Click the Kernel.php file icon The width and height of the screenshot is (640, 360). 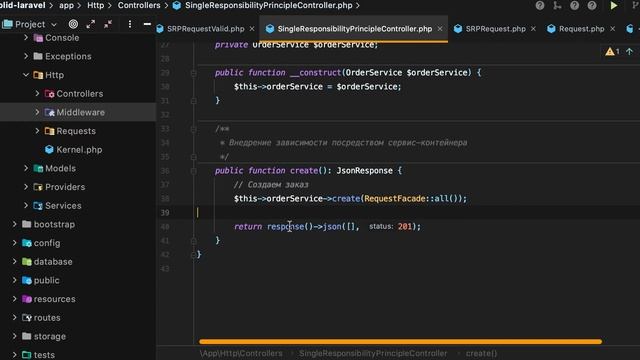click(x=49, y=149)
